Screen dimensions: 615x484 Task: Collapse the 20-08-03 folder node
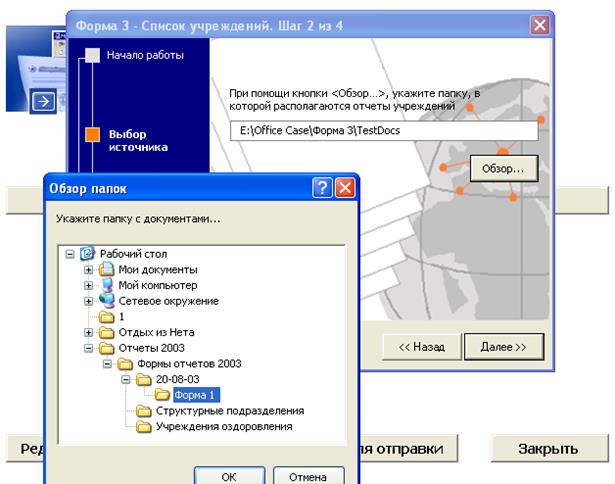[126, 380]
